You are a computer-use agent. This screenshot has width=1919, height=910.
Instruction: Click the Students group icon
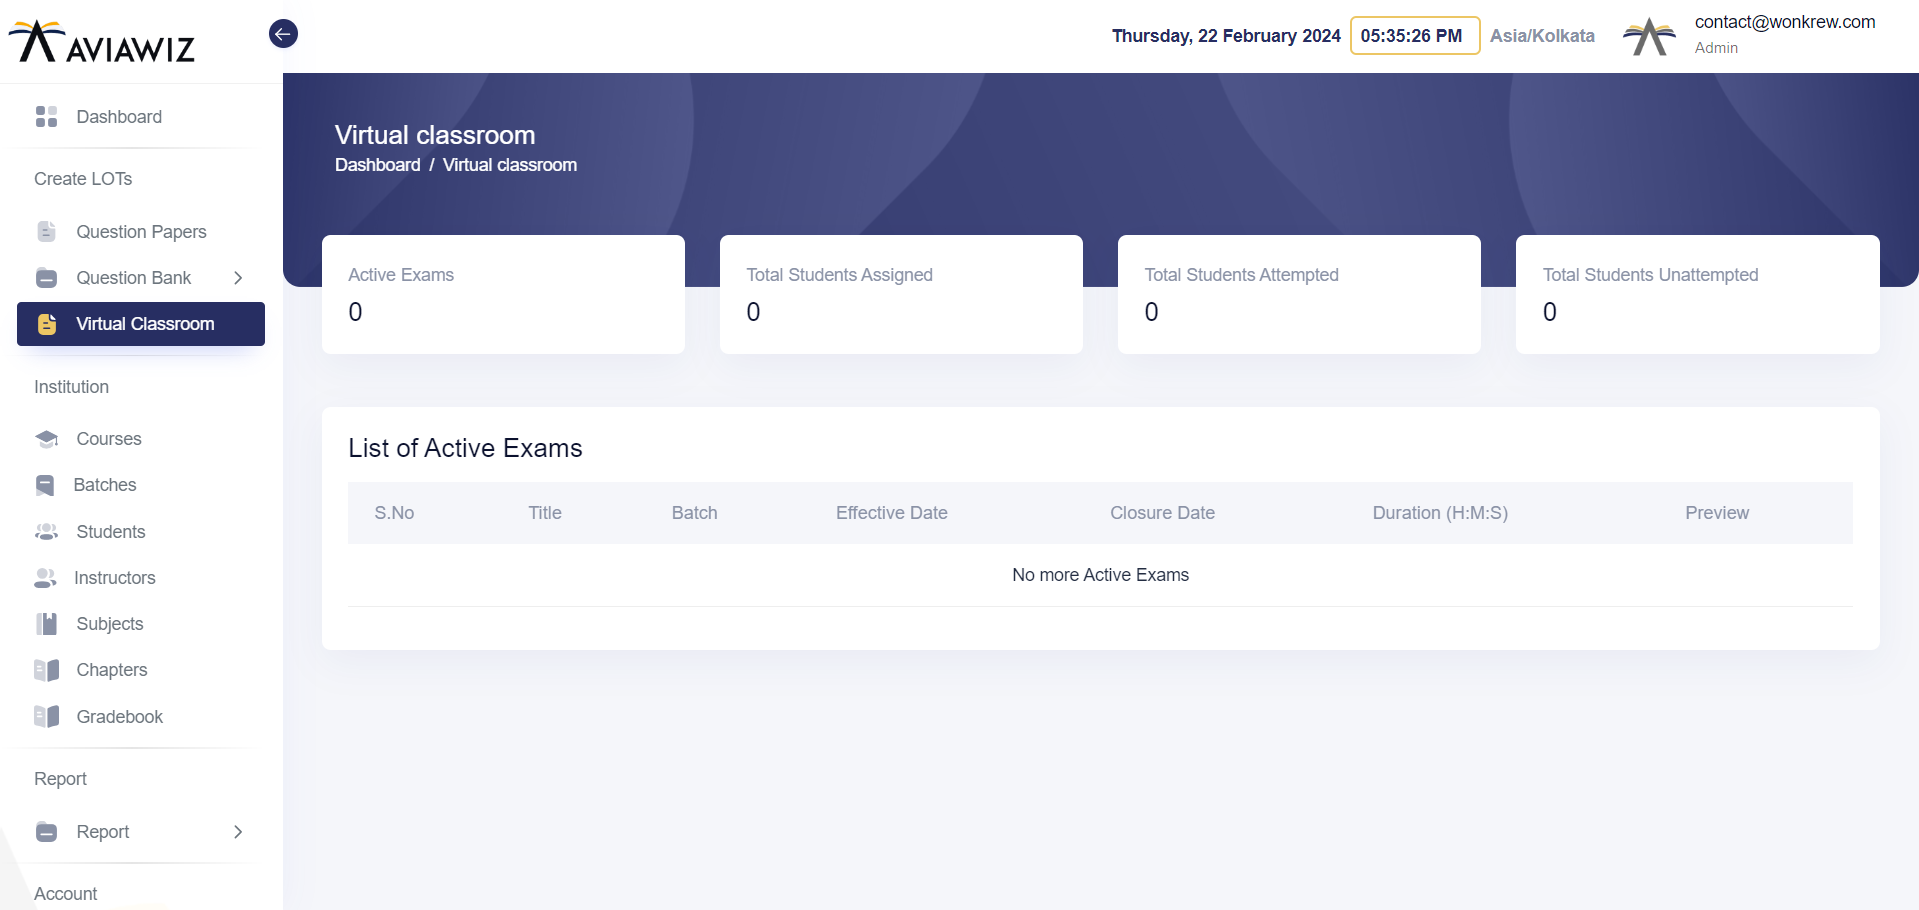click(46, 532)
